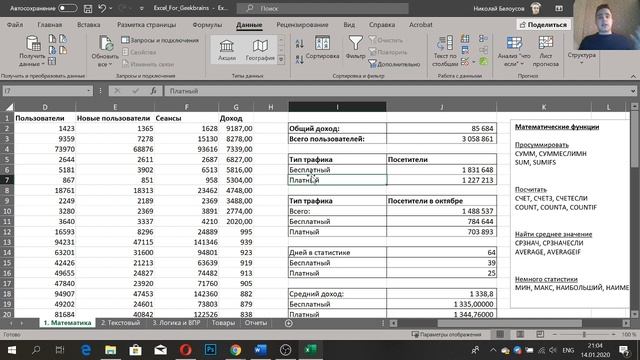The width and height of the screenshot is (640, 360).
Task: Click the sort descending Z-A icon
Action: [300, 60]
